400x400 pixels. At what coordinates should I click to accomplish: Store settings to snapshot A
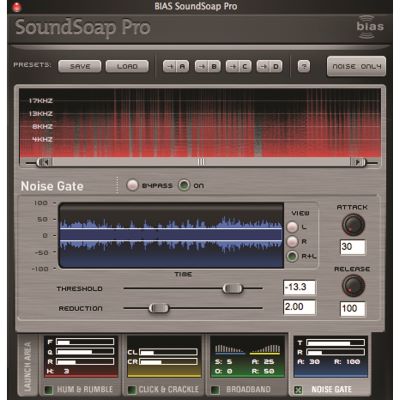point(176,66)
